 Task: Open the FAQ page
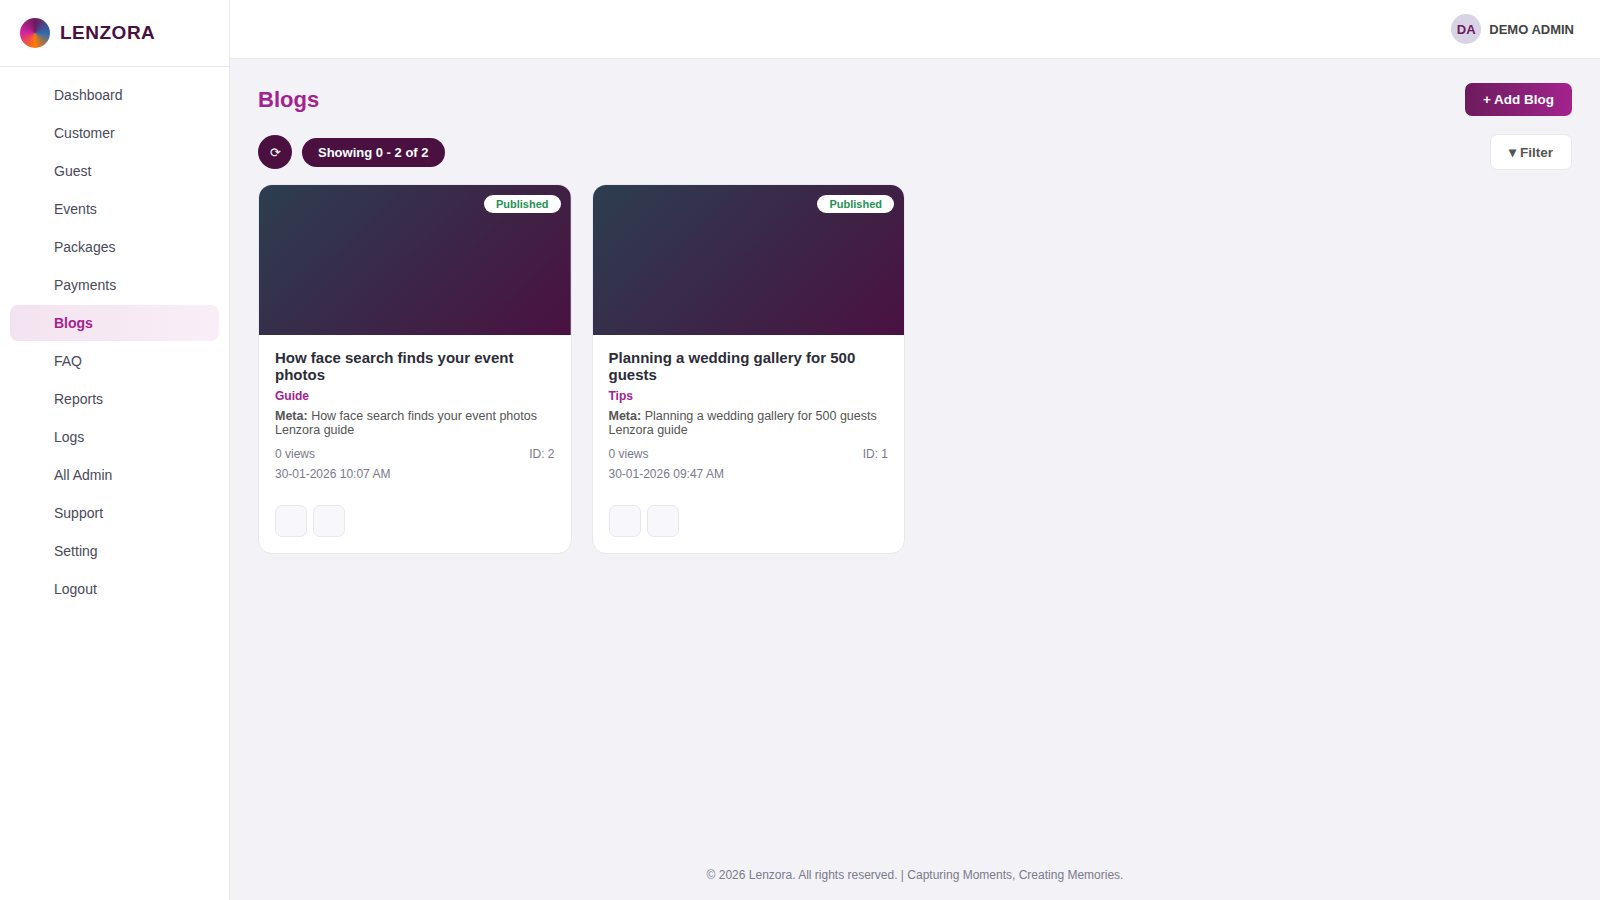coord(114,361)
